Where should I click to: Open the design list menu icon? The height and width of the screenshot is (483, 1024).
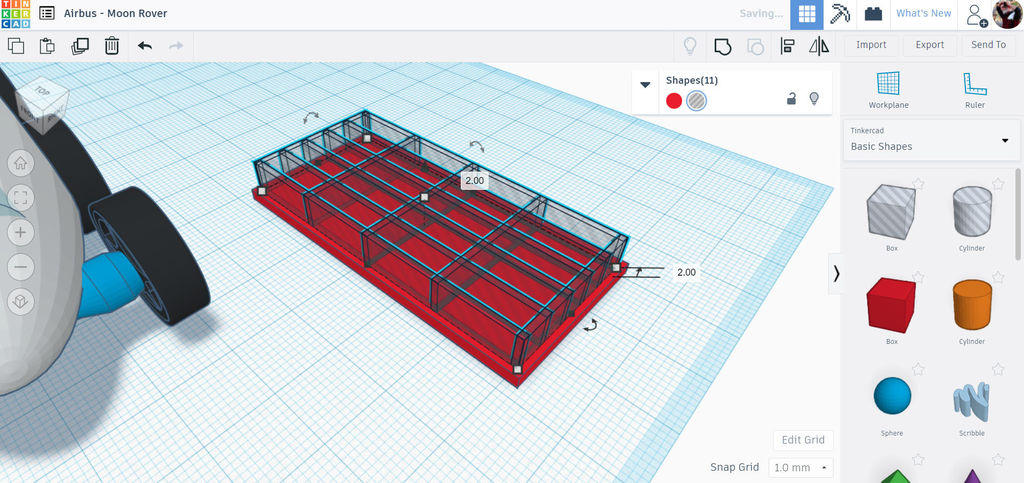(47, 13)
